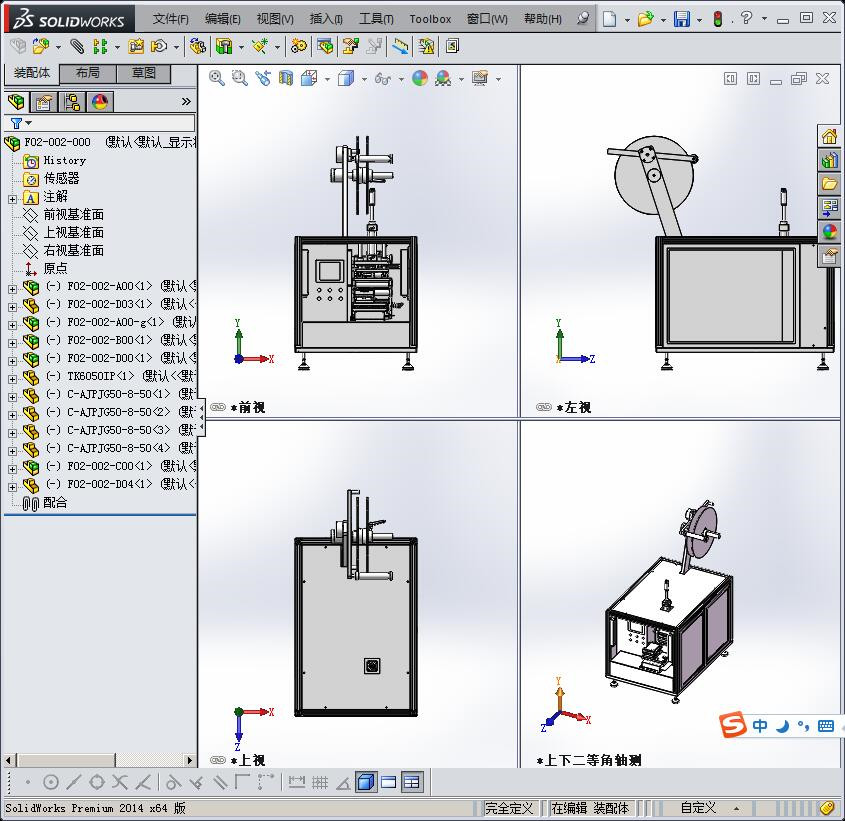Open the 视图(V) menu
This screenshot has height=821, width=845.
point(275,19)
